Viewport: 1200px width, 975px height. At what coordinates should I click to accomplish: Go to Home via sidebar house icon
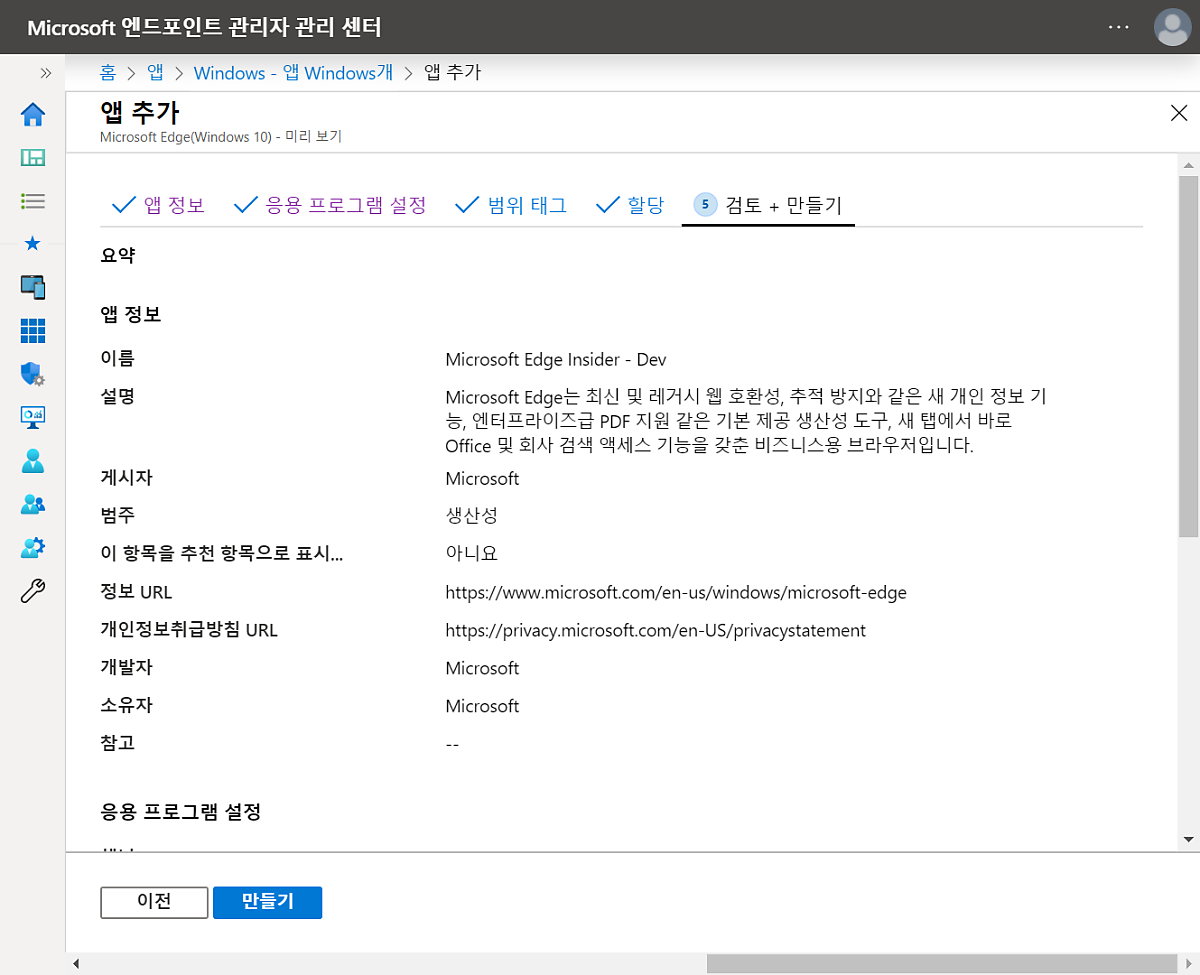(x=33, y=115)
